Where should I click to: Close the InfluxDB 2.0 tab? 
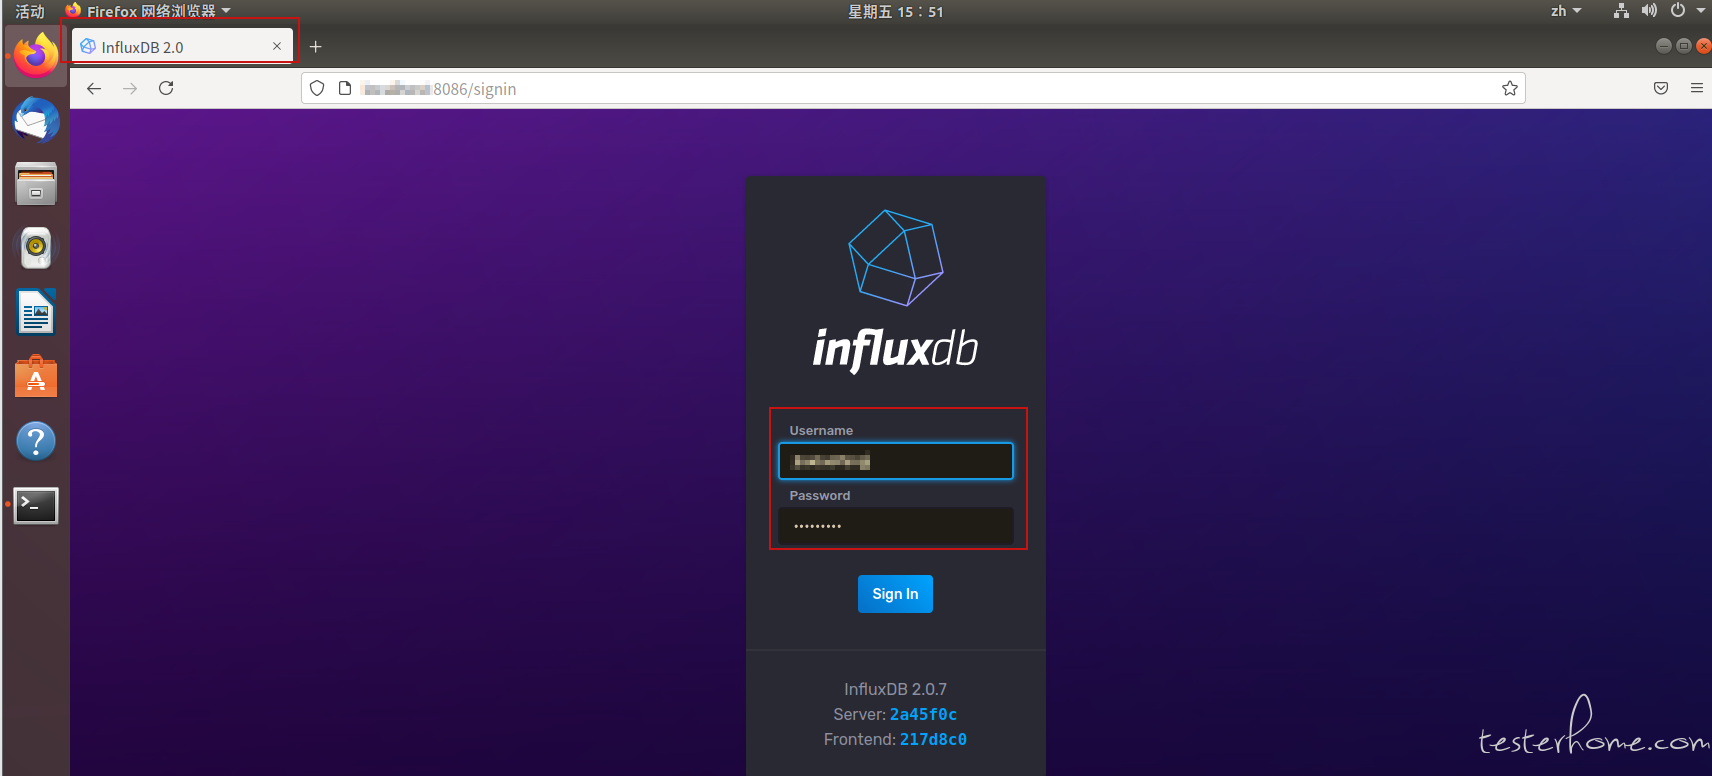tap(277, 46)
